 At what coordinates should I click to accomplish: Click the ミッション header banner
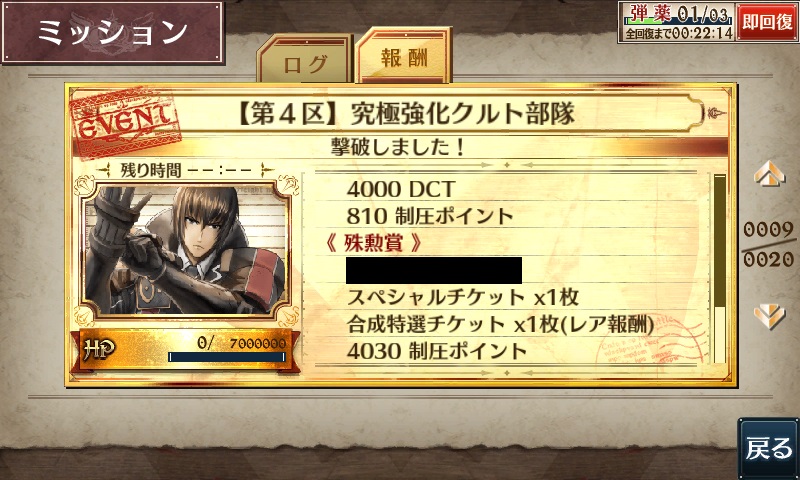tap(113, 32)
